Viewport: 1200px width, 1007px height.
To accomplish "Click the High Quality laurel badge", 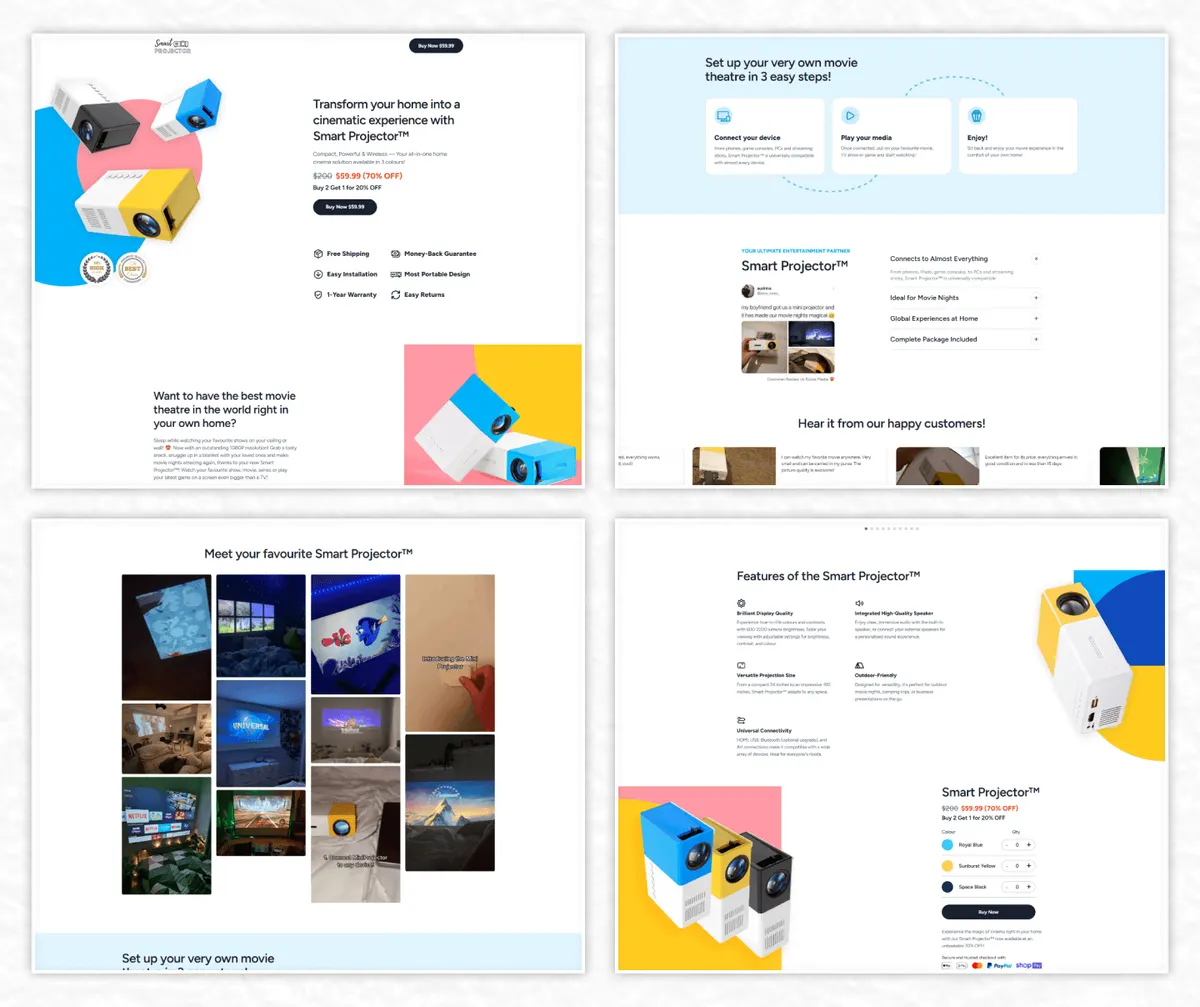I will tap(96, 268).
